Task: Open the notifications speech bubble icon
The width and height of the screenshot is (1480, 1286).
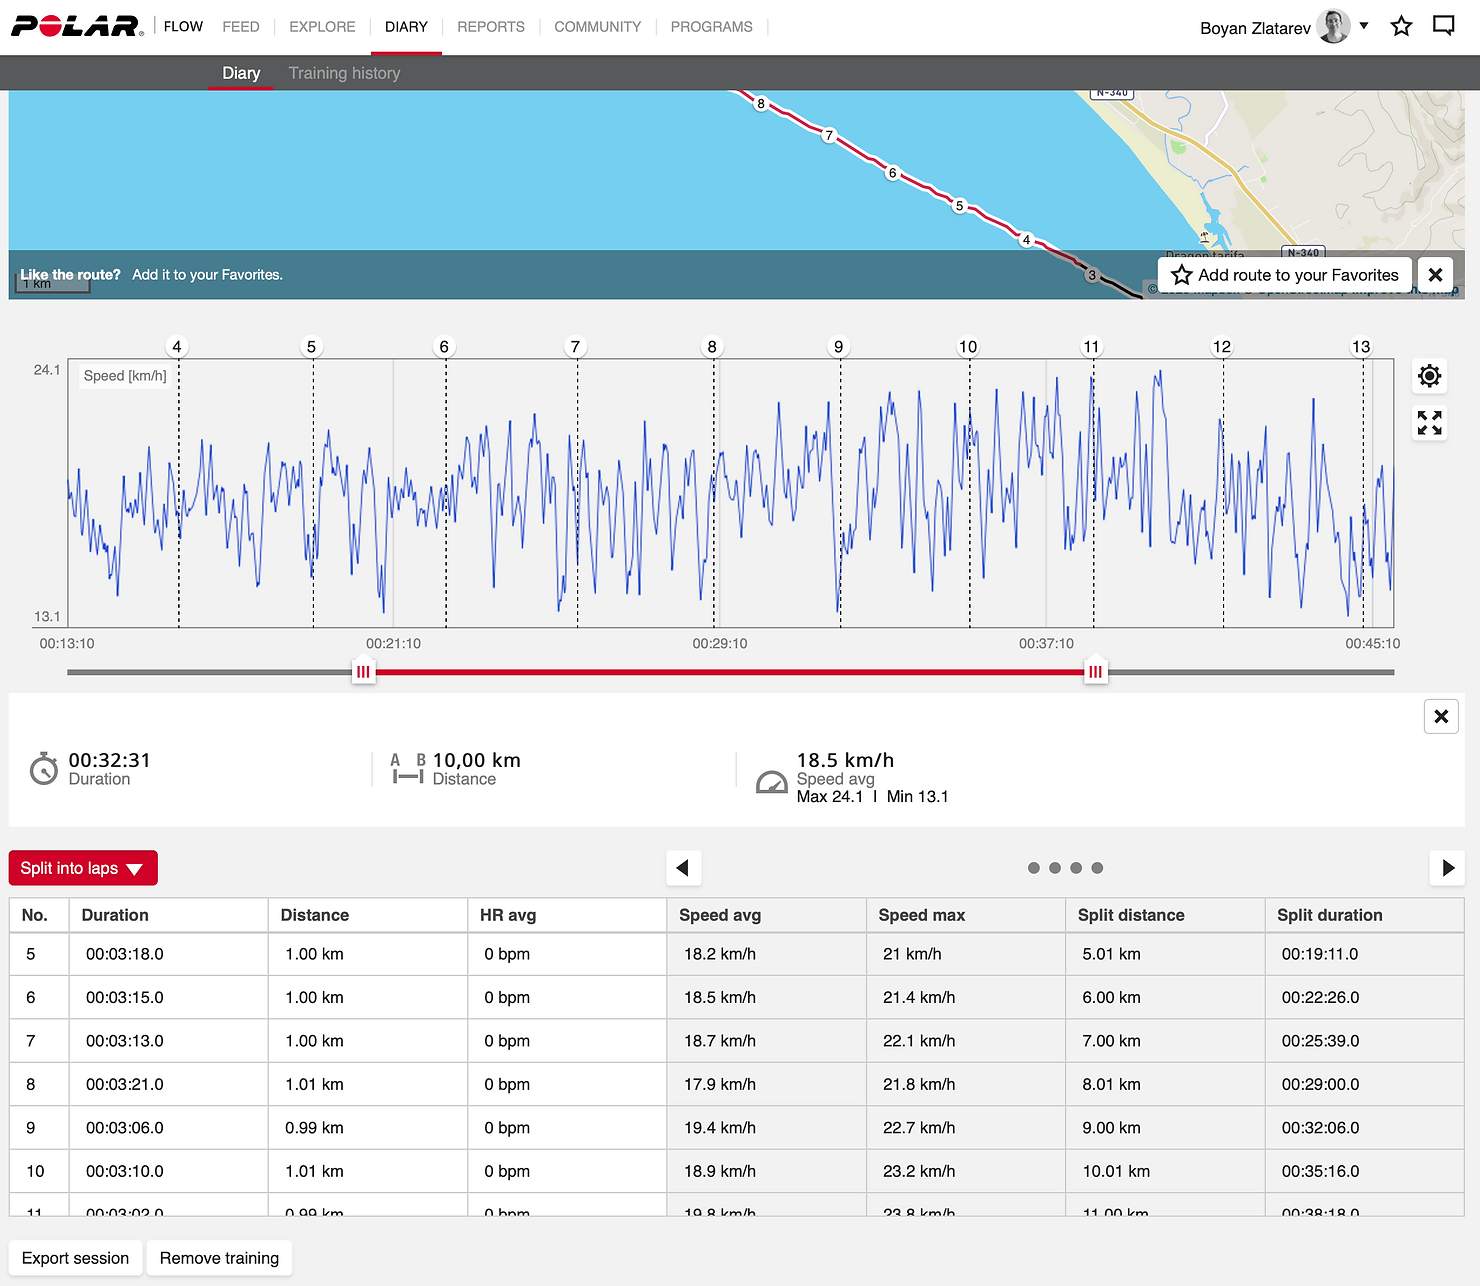Action: coord(1443,26)
